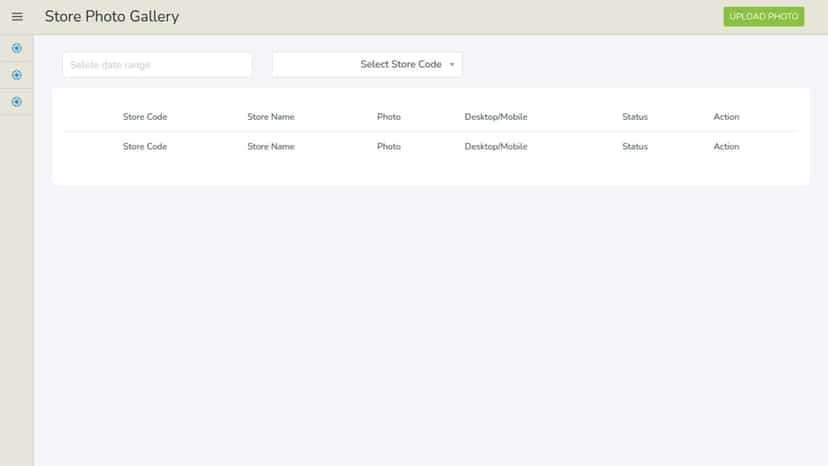Viewport: 828px width, 466px height.
Task: Click the bottom circular sidebar icon
Action: 17,102
